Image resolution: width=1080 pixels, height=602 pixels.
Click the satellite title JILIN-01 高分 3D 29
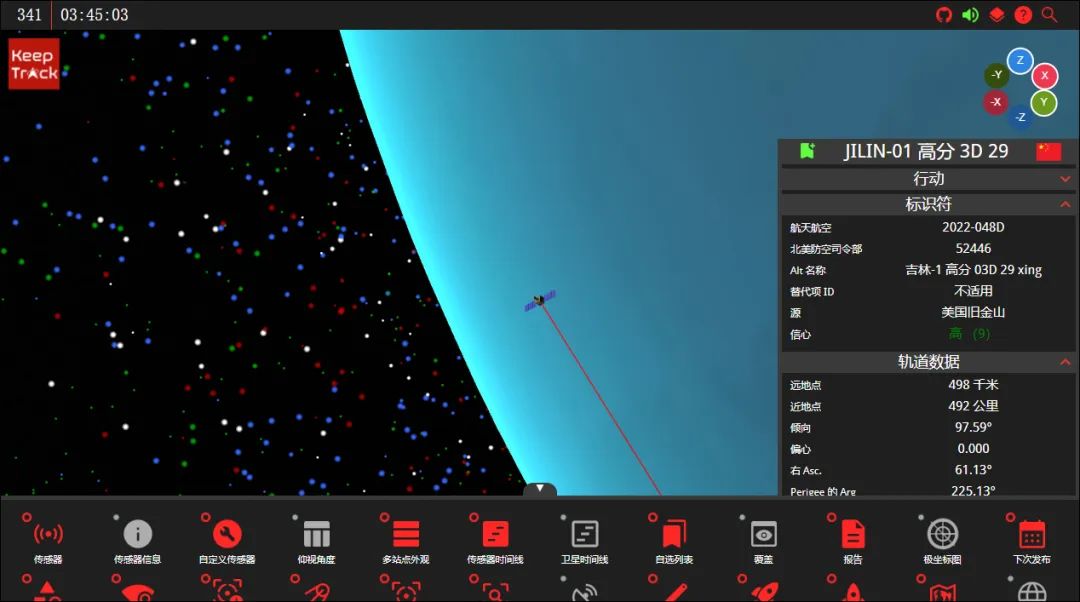926,152
